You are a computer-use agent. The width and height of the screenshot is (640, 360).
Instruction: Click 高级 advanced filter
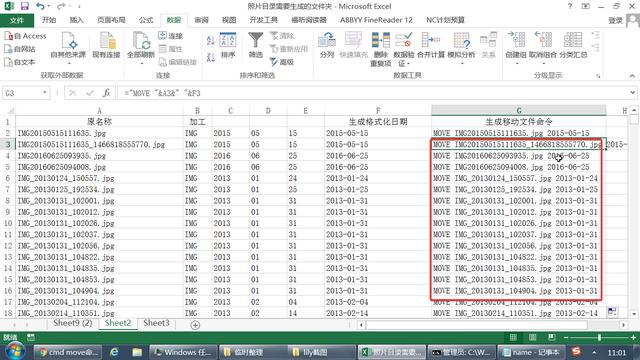tap(282, 62)
